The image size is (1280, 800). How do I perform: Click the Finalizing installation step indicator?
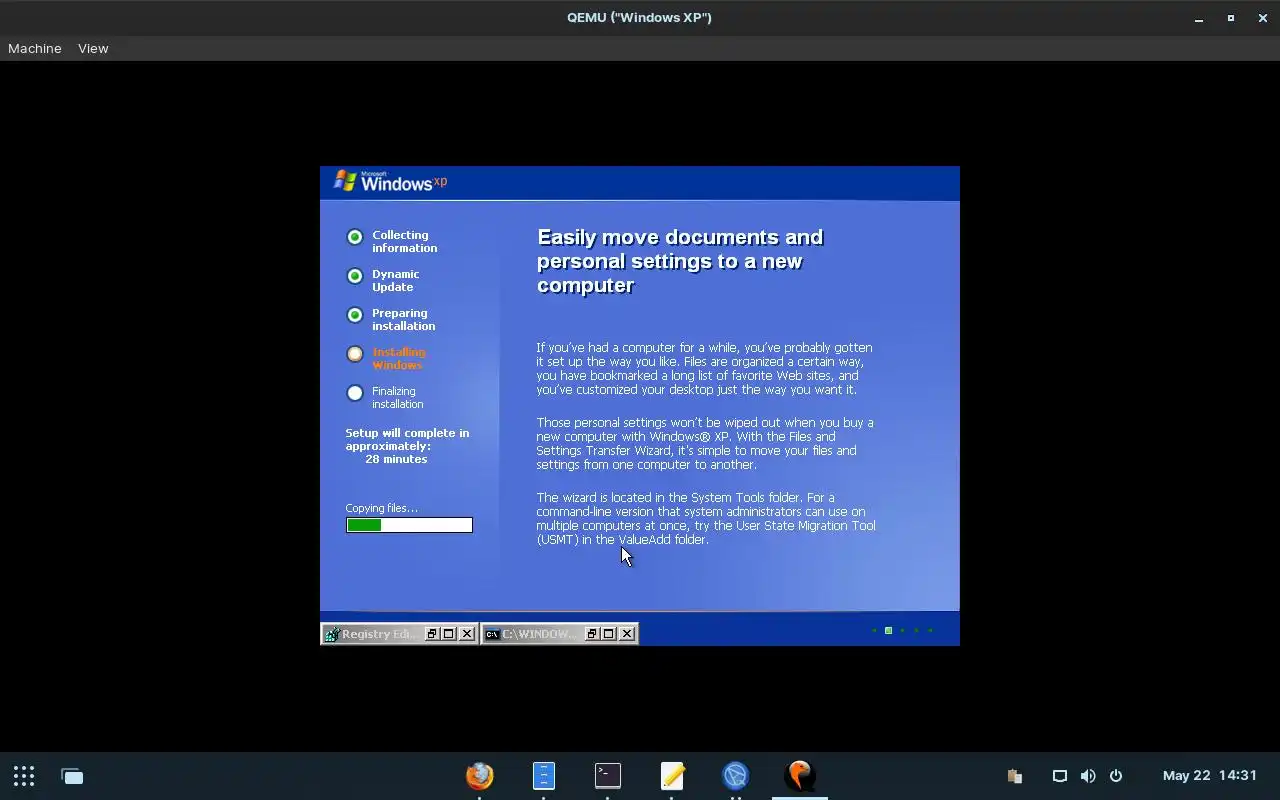point(354,393)
